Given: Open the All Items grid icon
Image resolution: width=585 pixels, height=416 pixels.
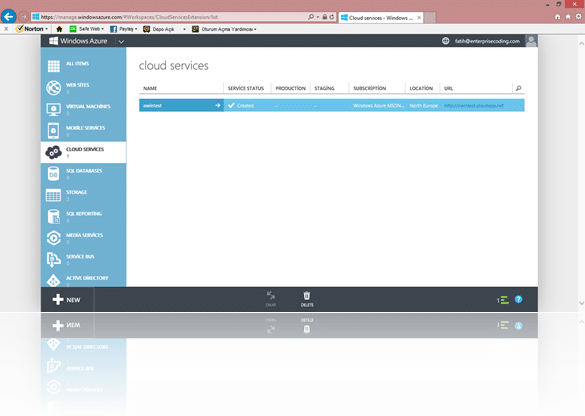Looking at the screenshot, I should pyautogui.click(x=53, y=66).
